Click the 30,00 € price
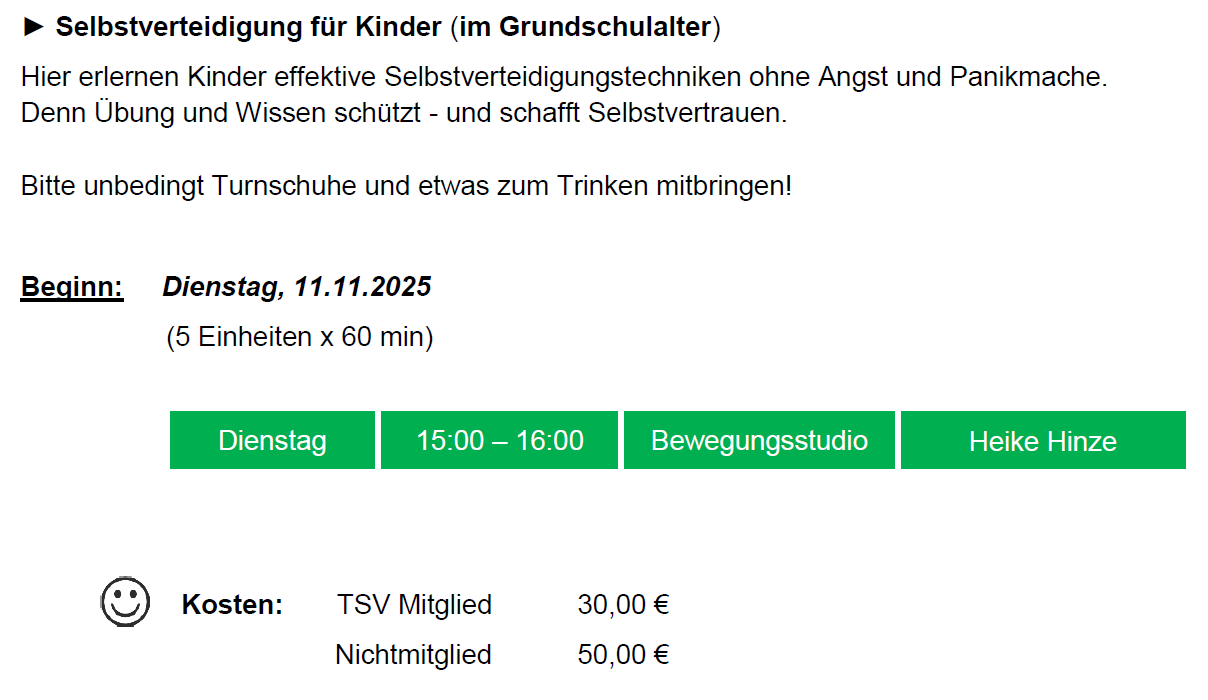This screenshot has height=700, width=1208. pos(623,605)
